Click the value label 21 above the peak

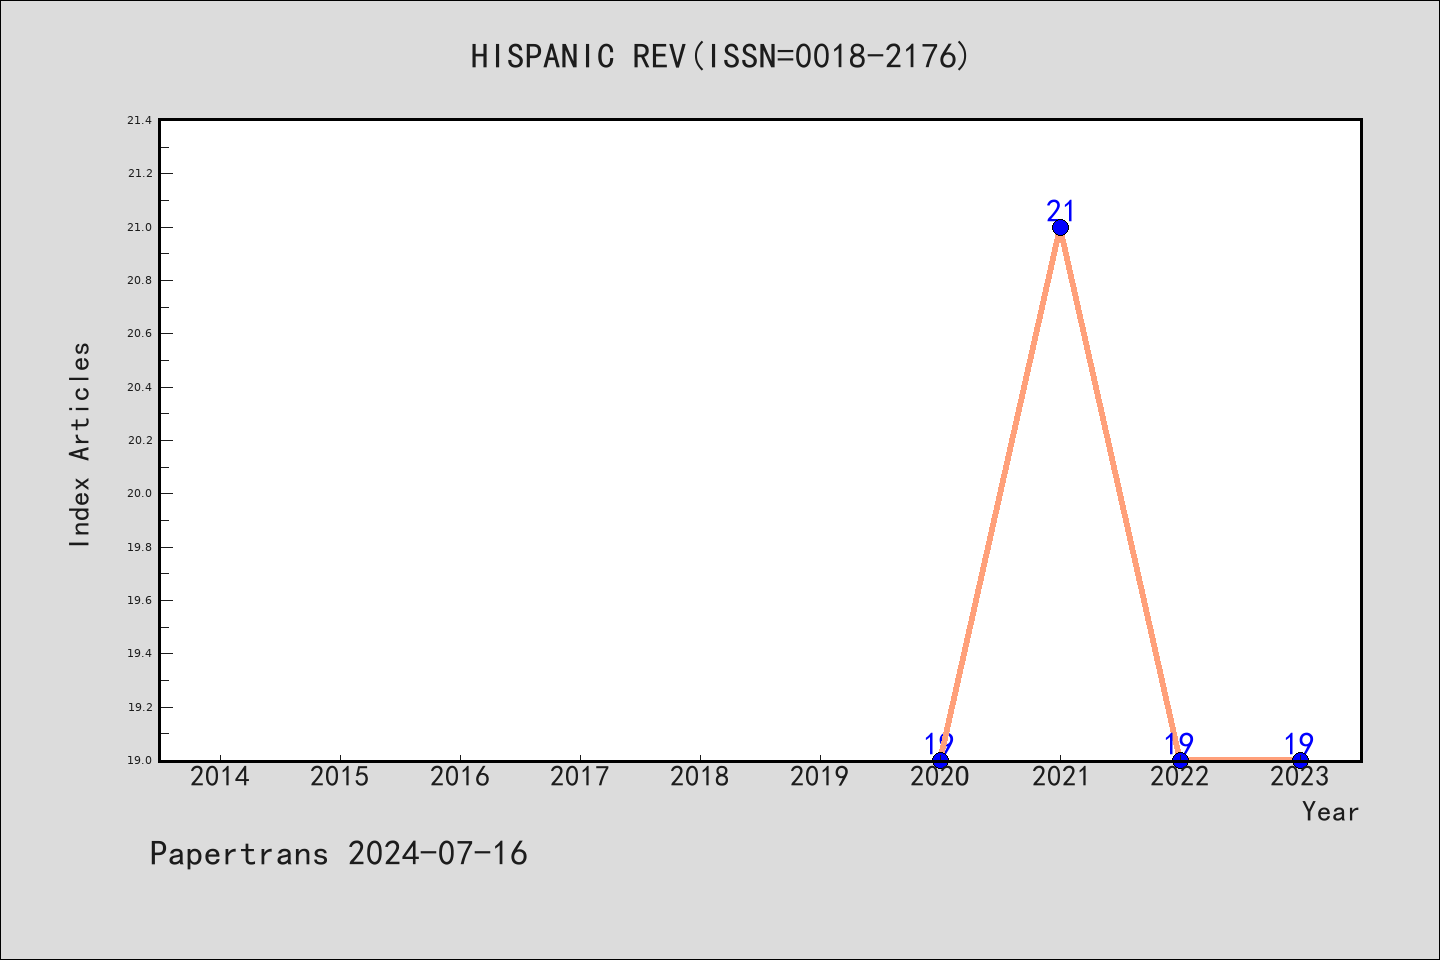tap(1060, 210)
